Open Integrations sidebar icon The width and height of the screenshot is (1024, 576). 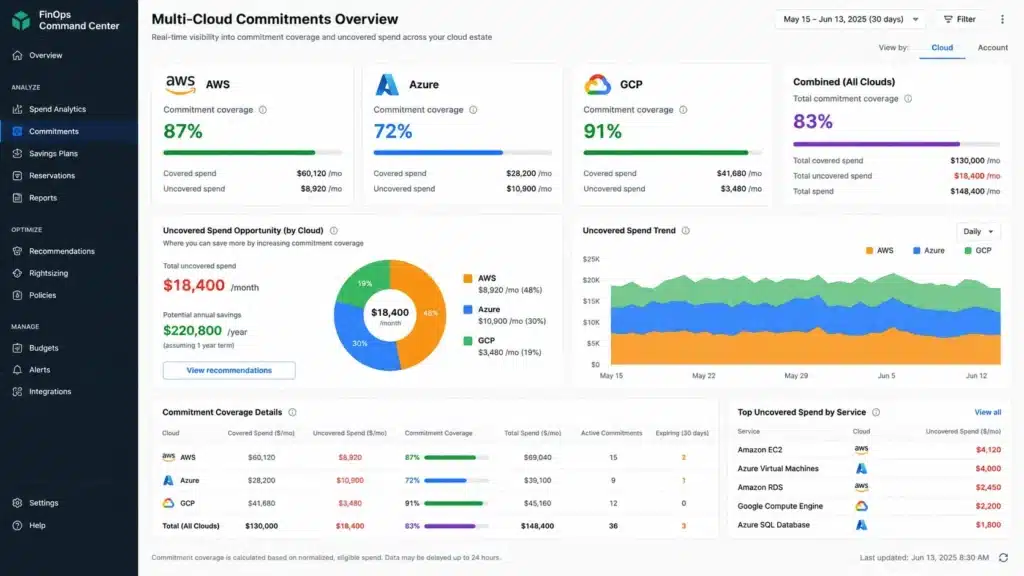tap(18, 392)
